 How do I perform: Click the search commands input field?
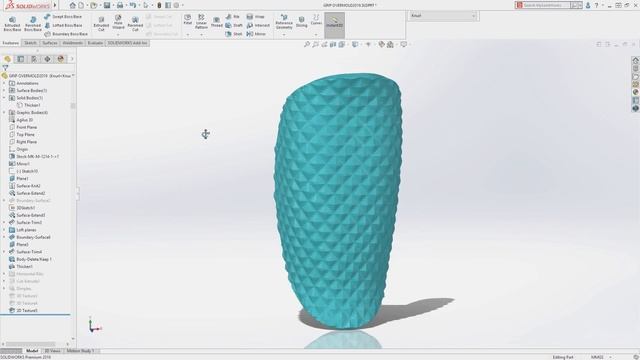pyautogui.click(x=546, y=5)
